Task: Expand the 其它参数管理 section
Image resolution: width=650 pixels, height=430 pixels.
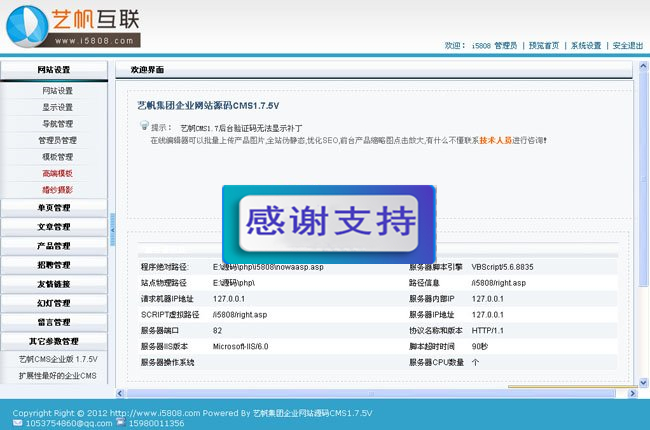Action: click(54, 341)
